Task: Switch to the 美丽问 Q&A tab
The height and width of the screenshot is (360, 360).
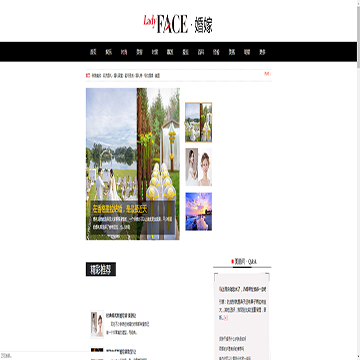Action: click(244, 262)
